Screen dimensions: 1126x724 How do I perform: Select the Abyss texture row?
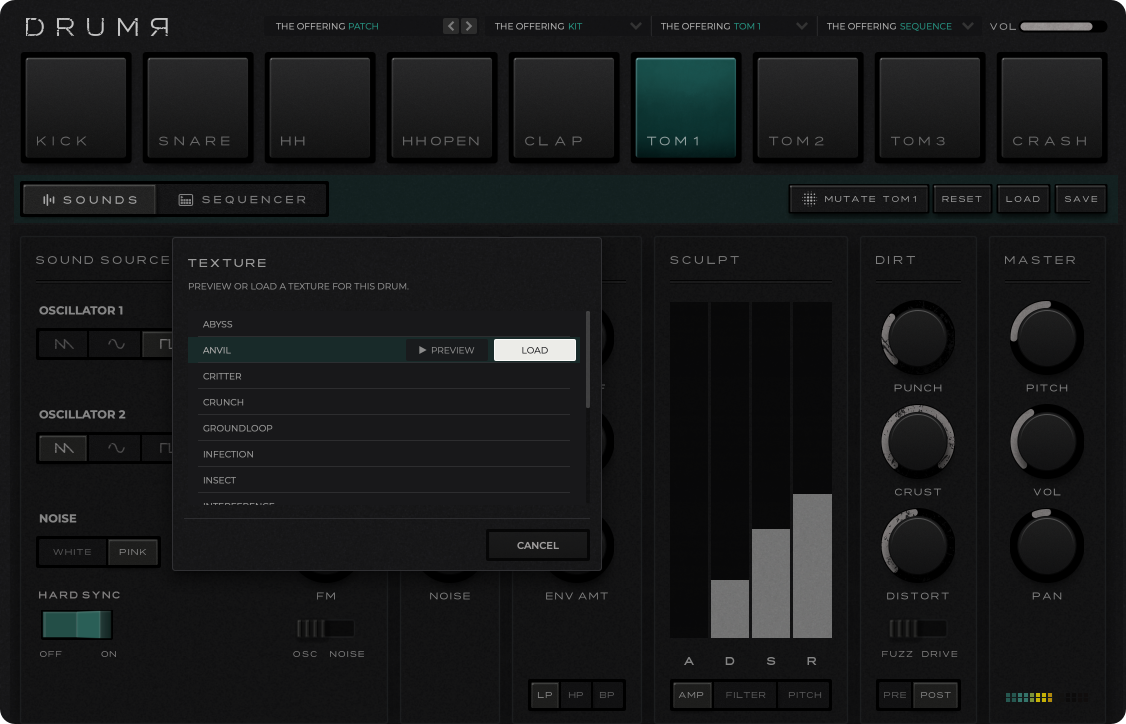pos(384,324)
